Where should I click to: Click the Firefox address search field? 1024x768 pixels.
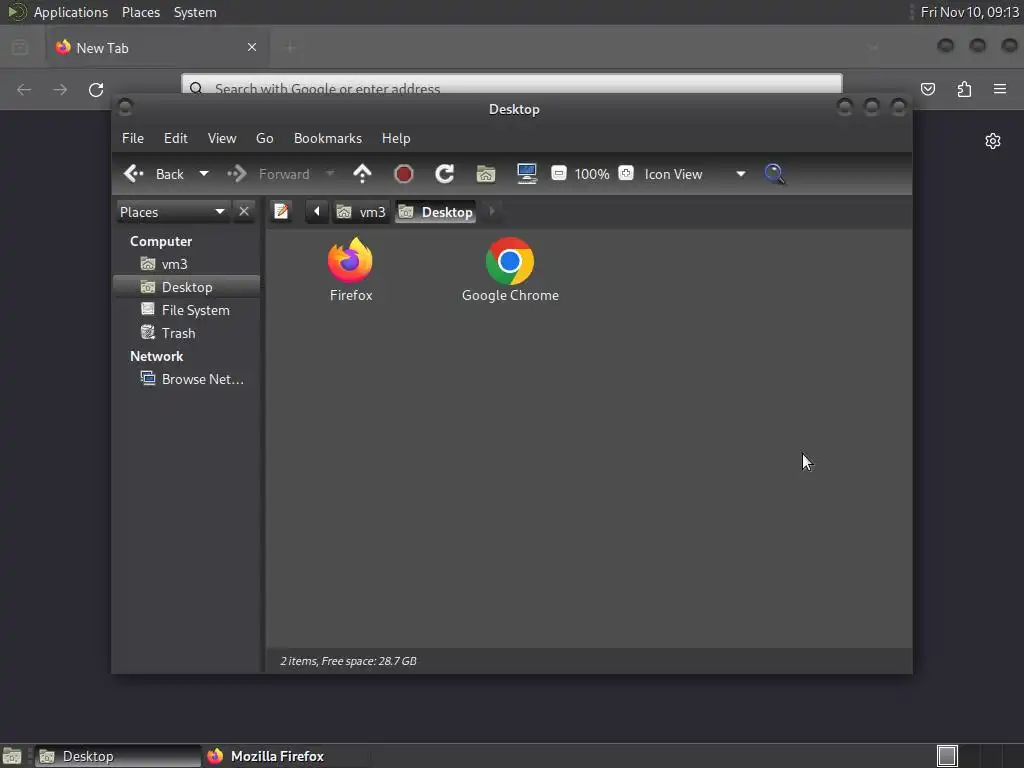[x=512, y=86]
